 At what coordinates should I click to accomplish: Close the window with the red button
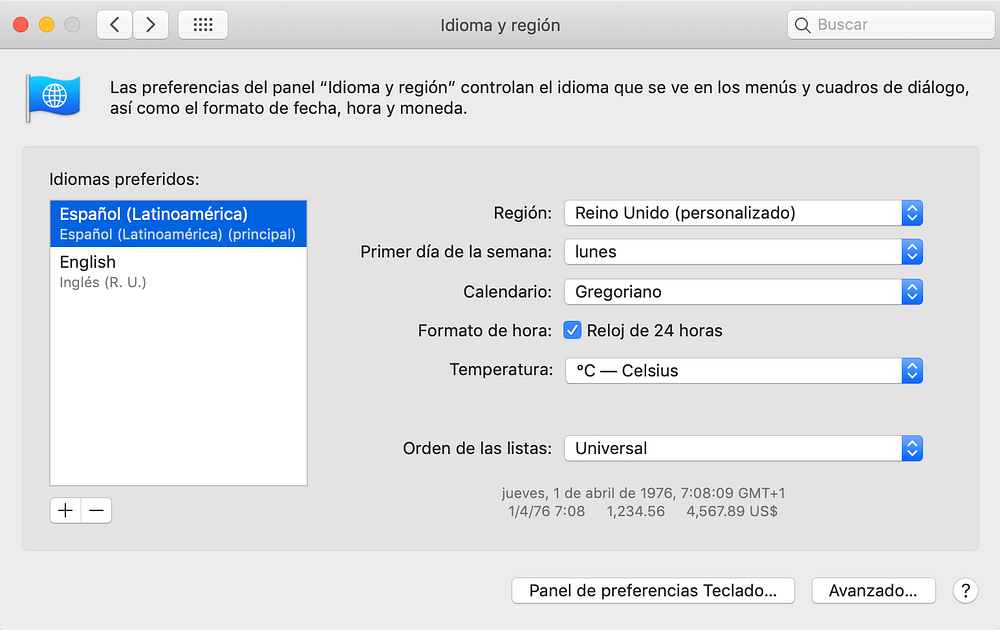20,25
